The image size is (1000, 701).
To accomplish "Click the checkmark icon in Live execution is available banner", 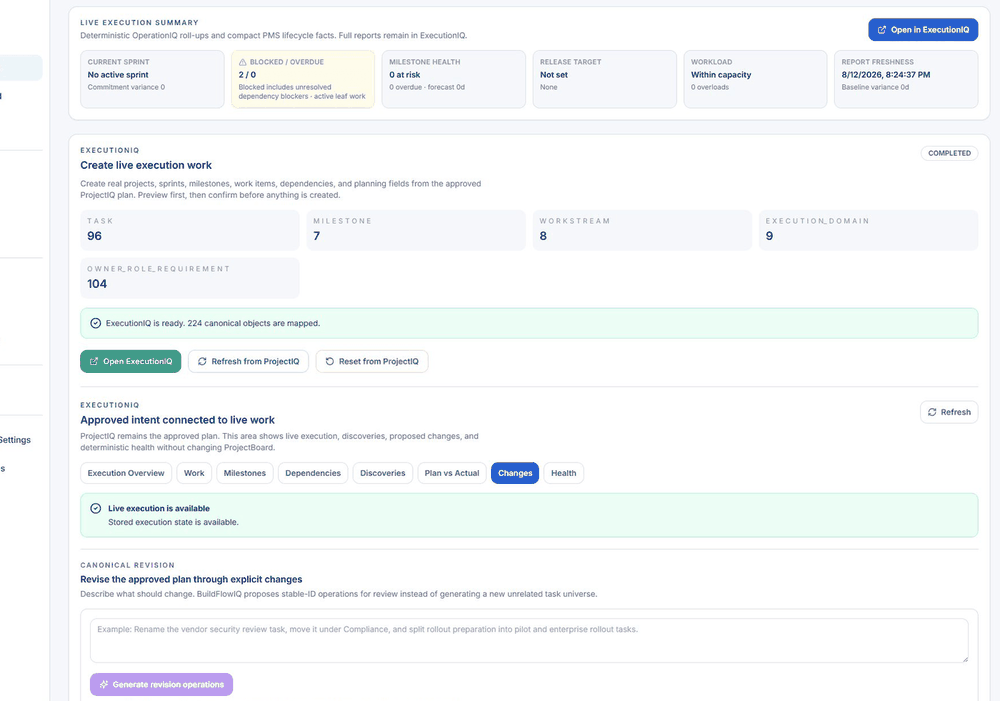I will pyautogui.click(x=96, y=508).
